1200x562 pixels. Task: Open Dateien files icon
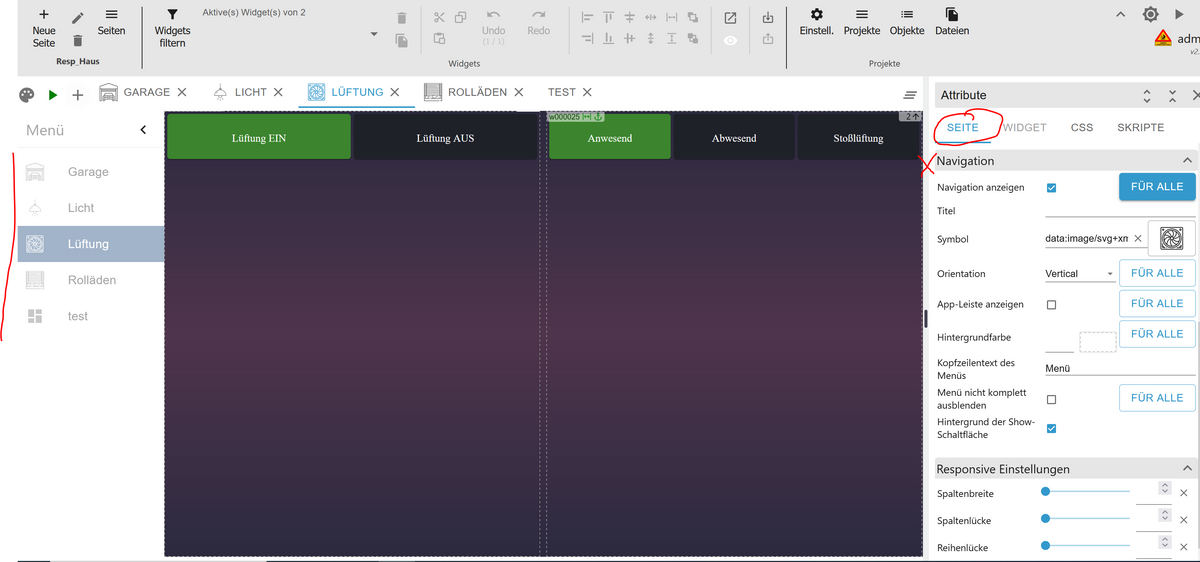coord(952,15)
